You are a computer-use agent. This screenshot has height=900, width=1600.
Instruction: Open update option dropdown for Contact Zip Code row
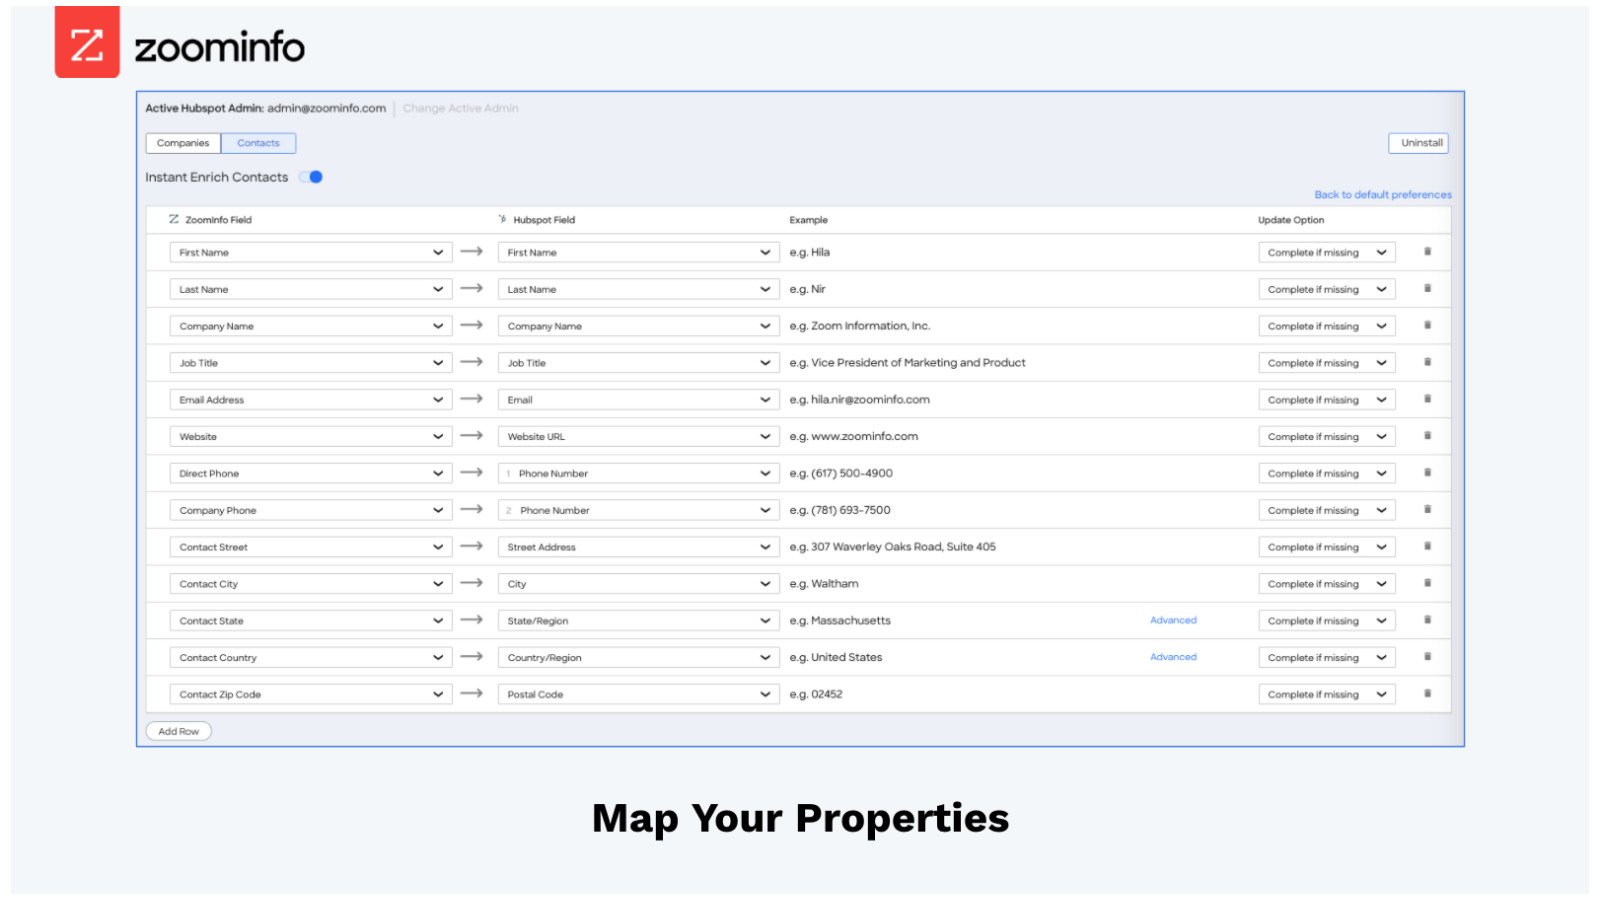pyautogui.click(x=1326, y=694)
